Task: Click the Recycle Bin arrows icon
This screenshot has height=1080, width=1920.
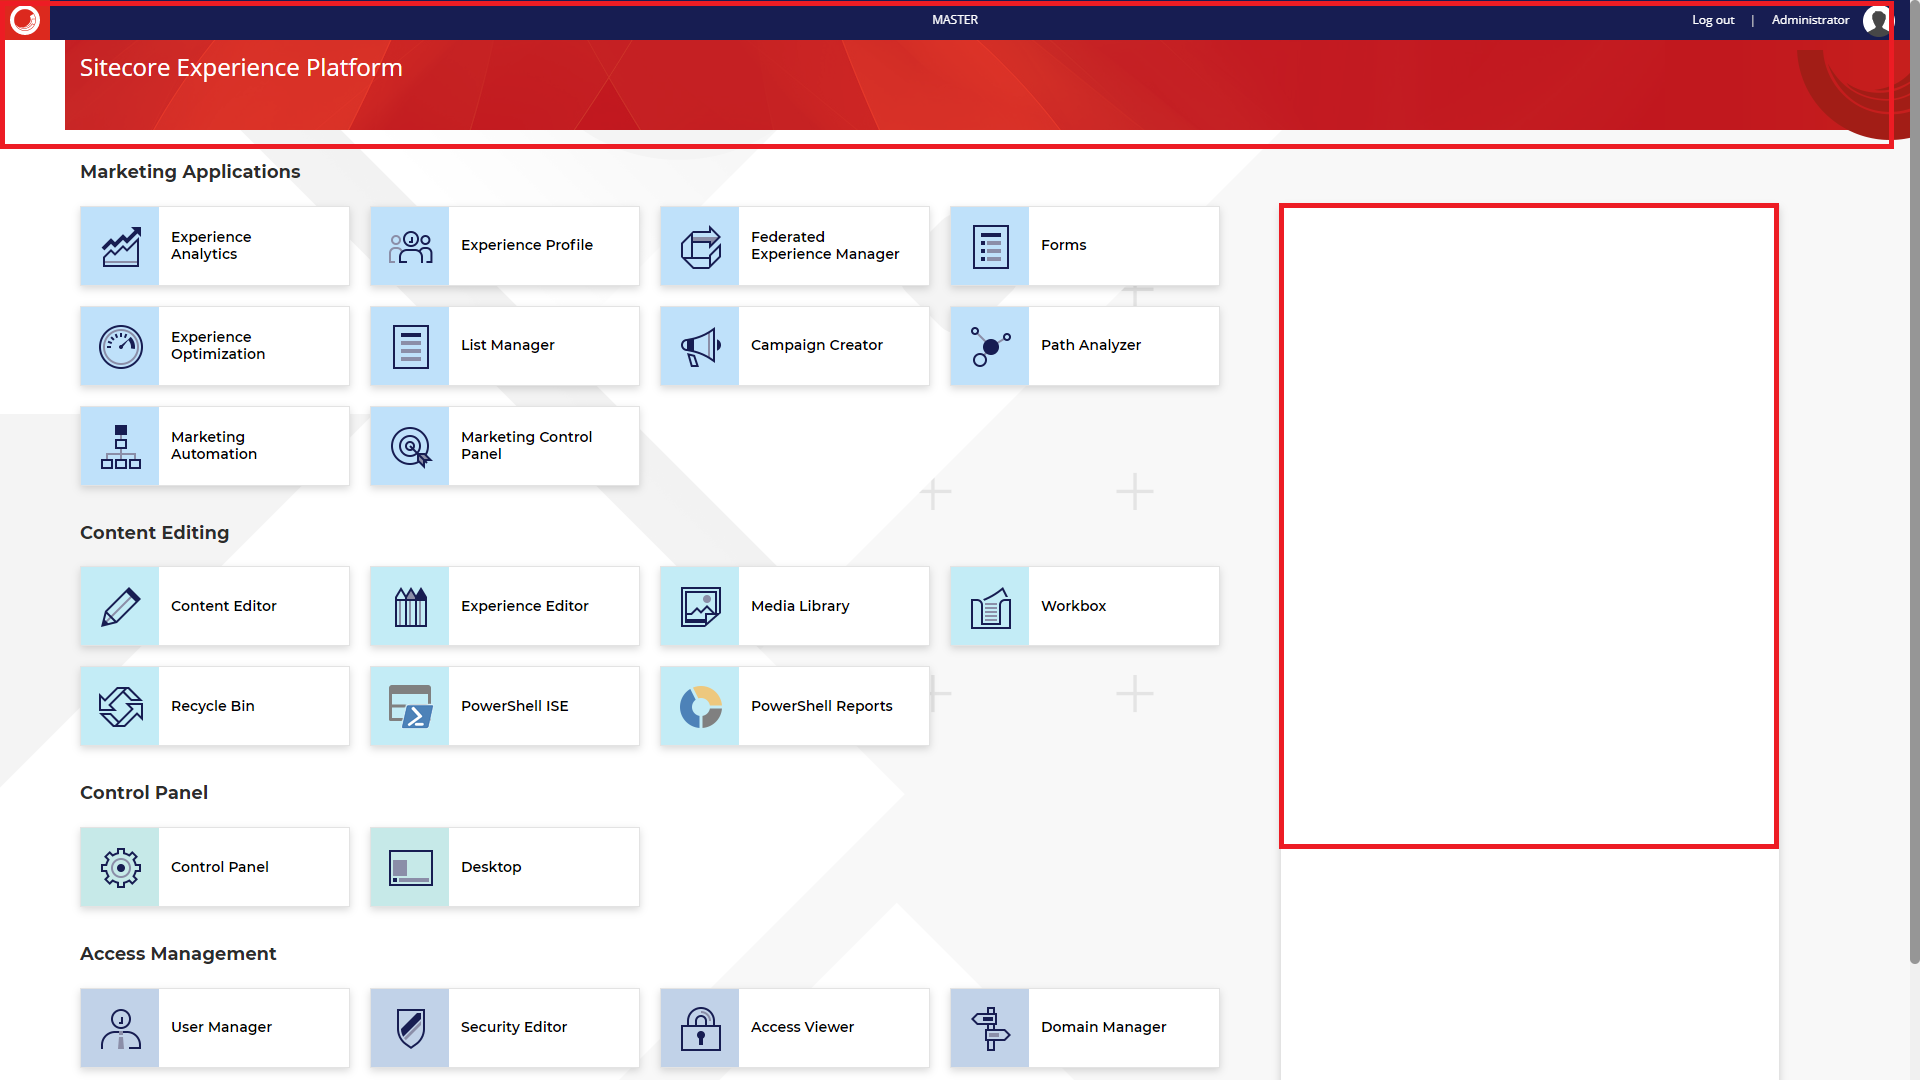Action: [x=120, y=706]
